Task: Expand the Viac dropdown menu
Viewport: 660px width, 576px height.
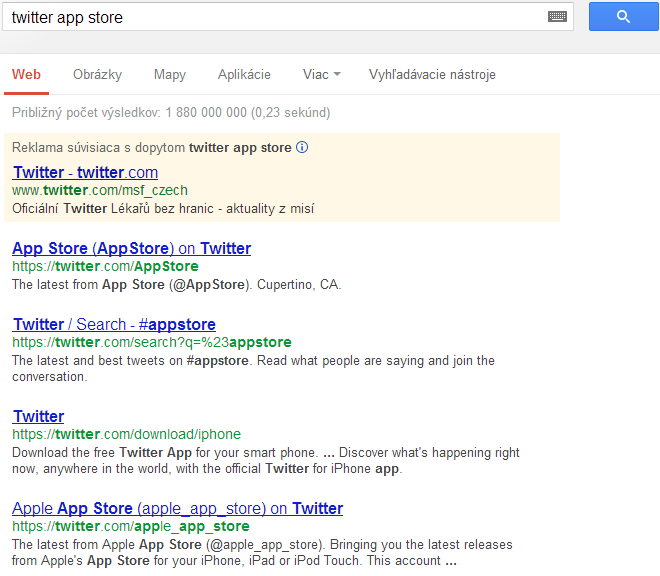Action: point(321,75)
